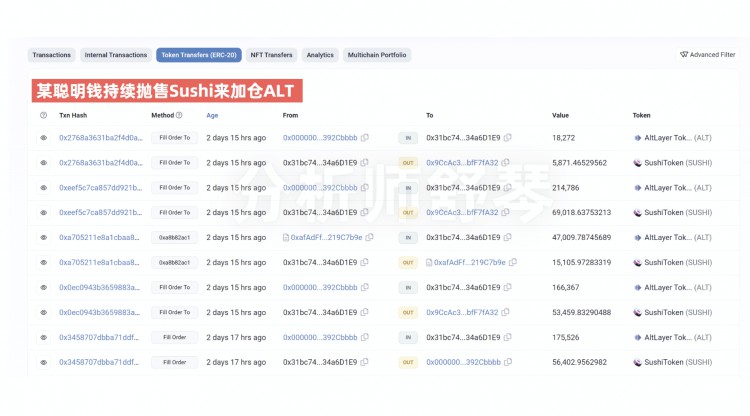Click the Fill Order badge in the 175,526 row
The width and height of the screenshot is (750, 416).
coord(175,337)
